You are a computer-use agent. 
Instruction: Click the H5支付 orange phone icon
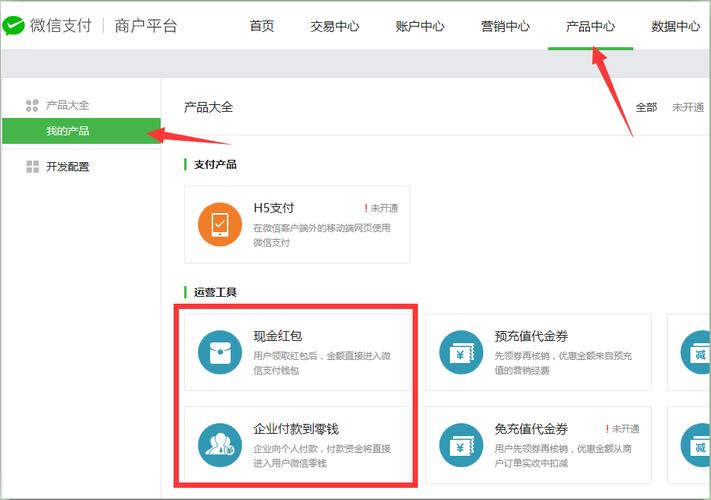[219, 225]
